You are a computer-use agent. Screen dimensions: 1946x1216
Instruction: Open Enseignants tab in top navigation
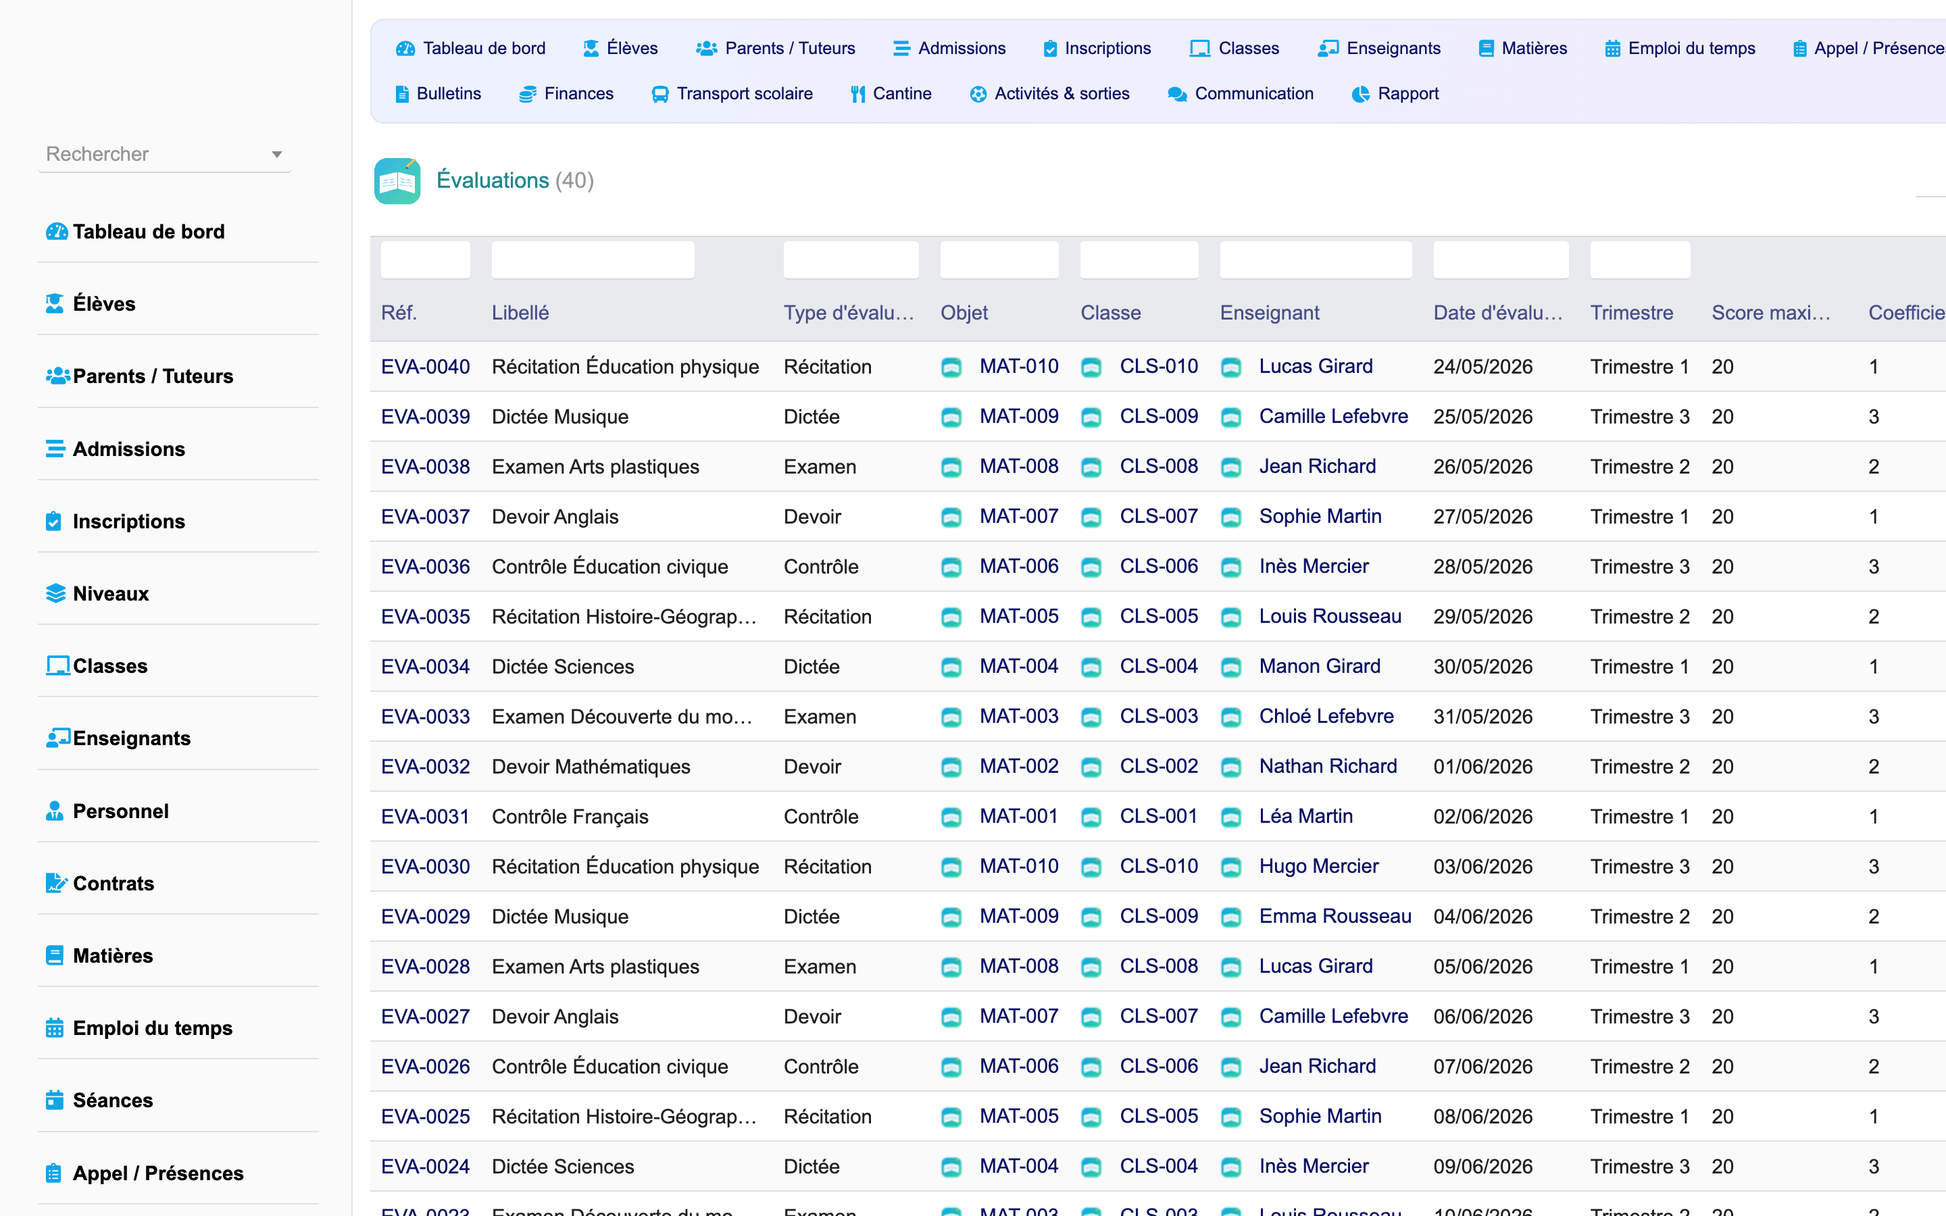(1379, 48)
